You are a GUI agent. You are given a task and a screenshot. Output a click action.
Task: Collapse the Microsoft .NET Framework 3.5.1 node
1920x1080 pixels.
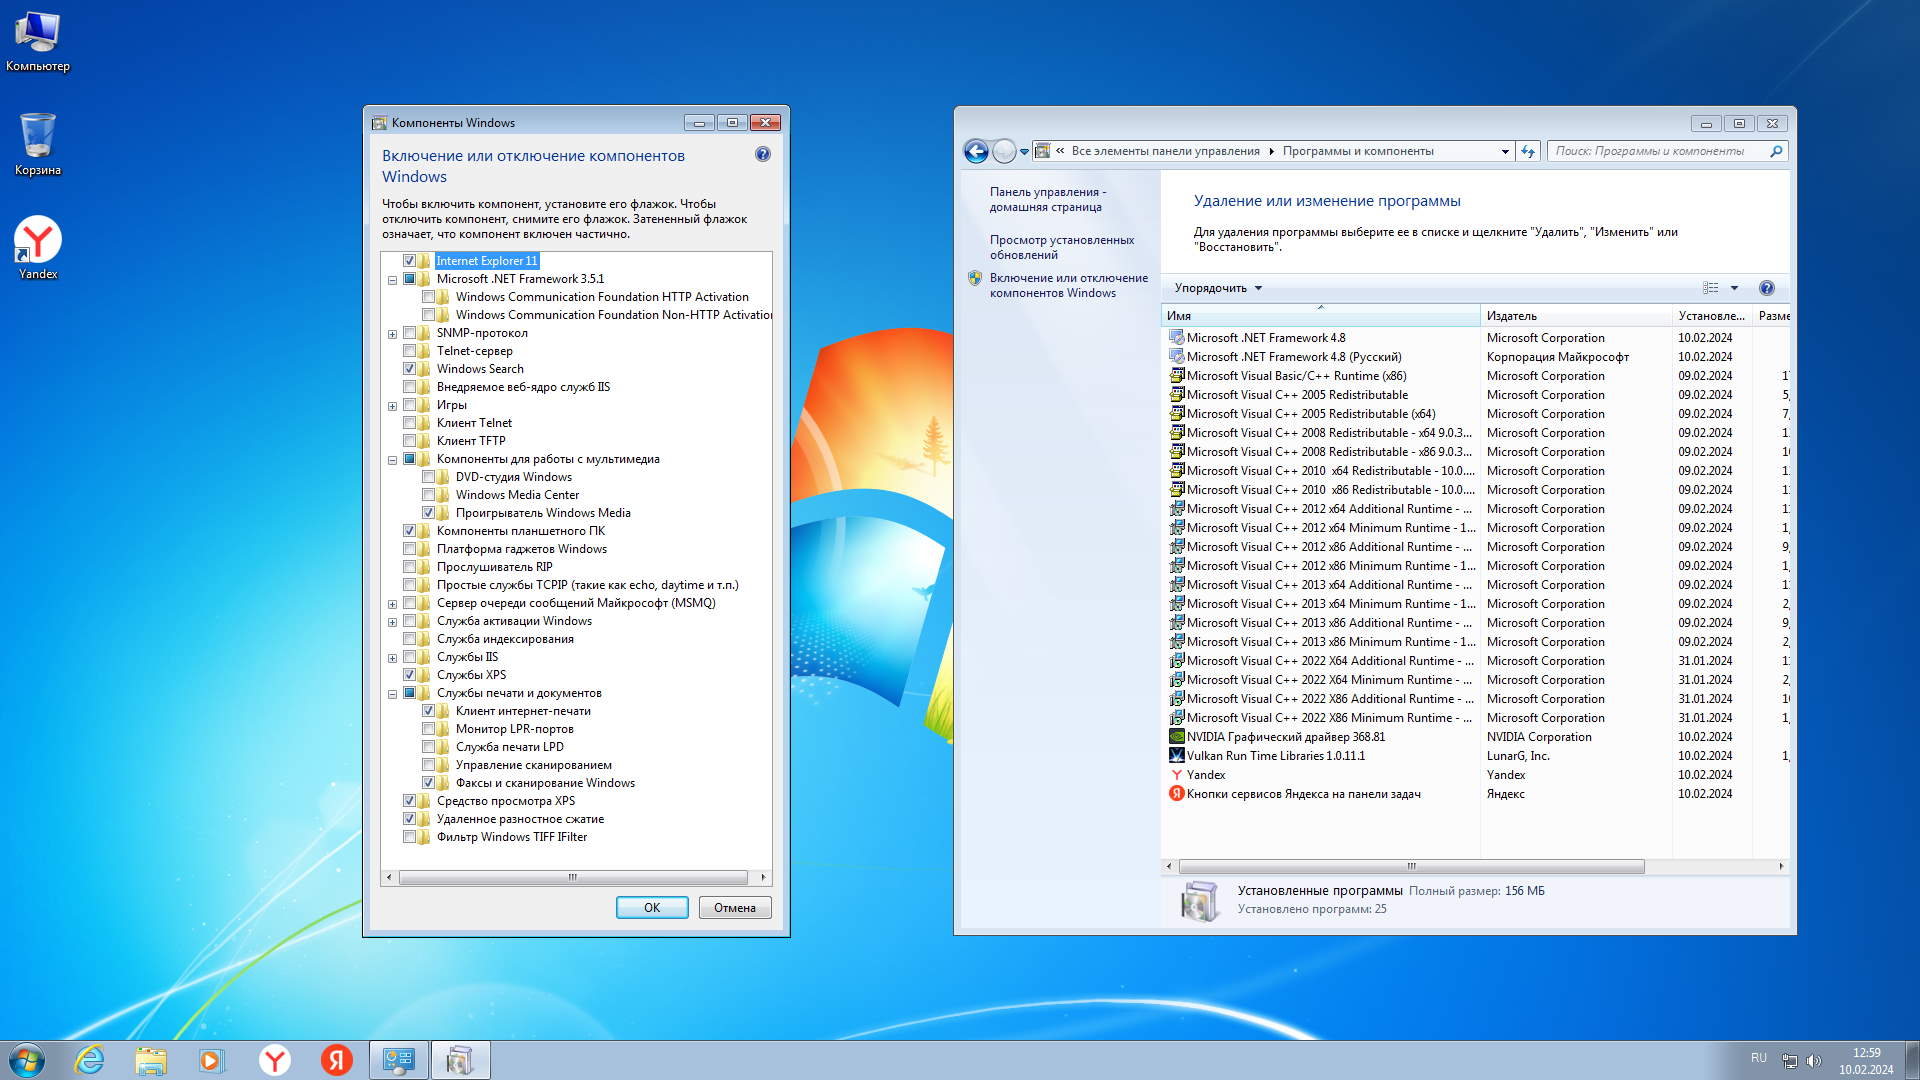[392, 280]
